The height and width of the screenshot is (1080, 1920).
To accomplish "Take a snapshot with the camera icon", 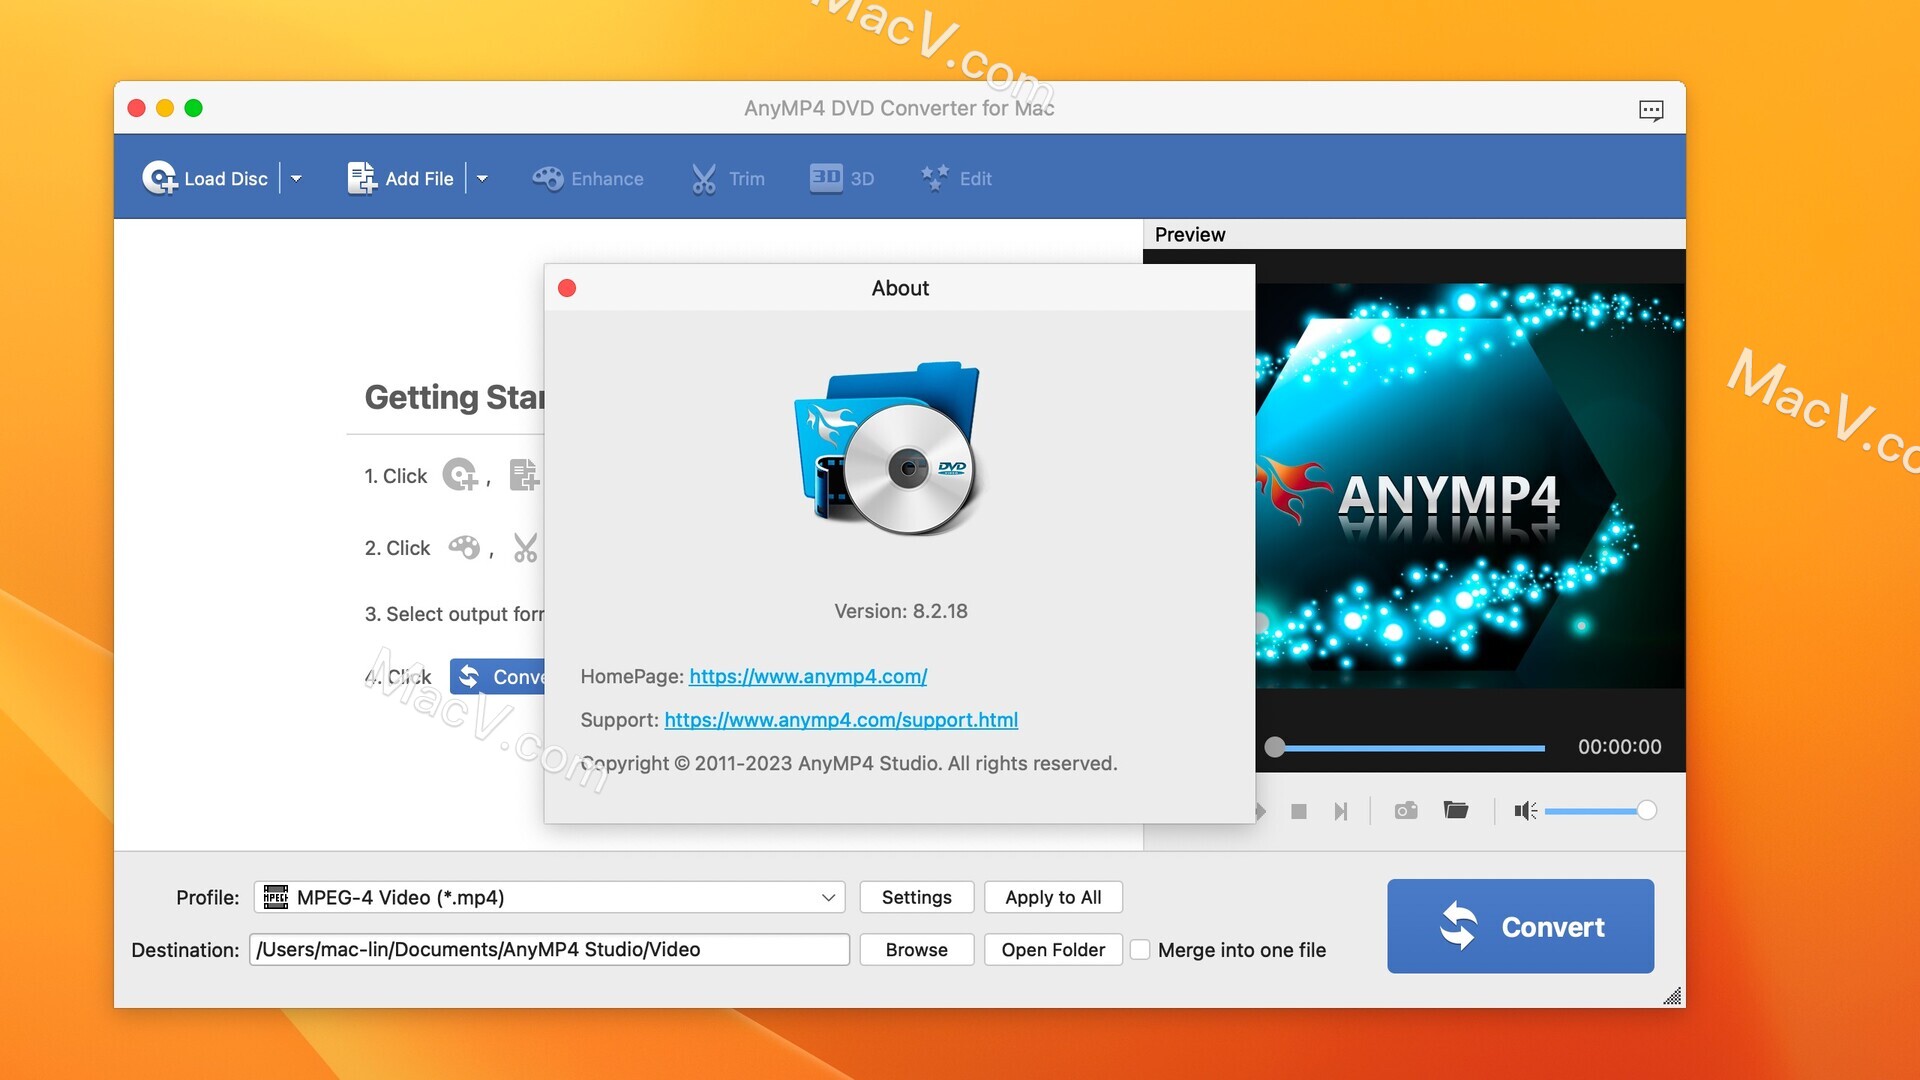I will click(x=1406, y=810).
